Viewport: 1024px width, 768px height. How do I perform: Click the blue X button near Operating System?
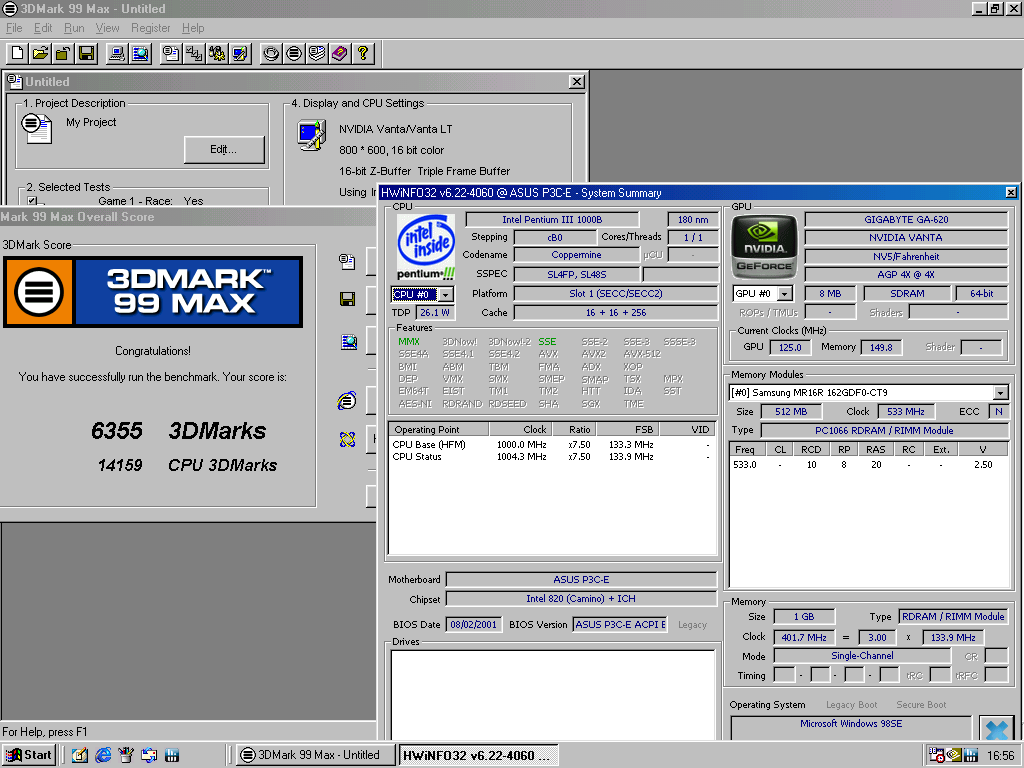[997, 728]
